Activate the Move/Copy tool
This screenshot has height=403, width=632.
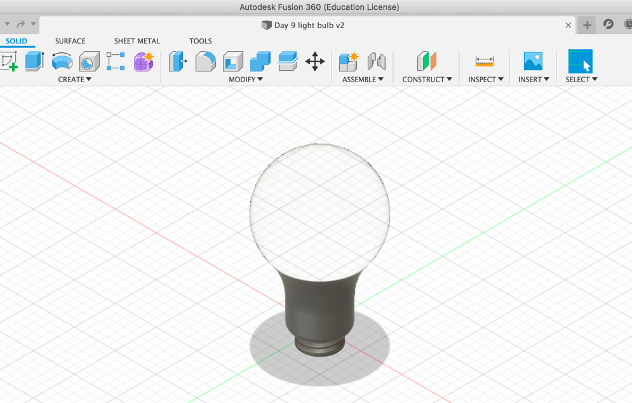(315, 62)
